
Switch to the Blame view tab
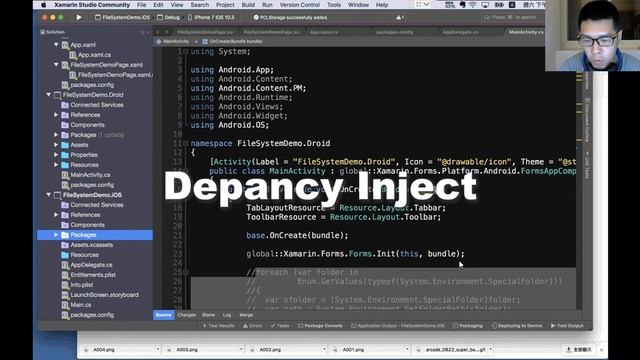[209, 315]
